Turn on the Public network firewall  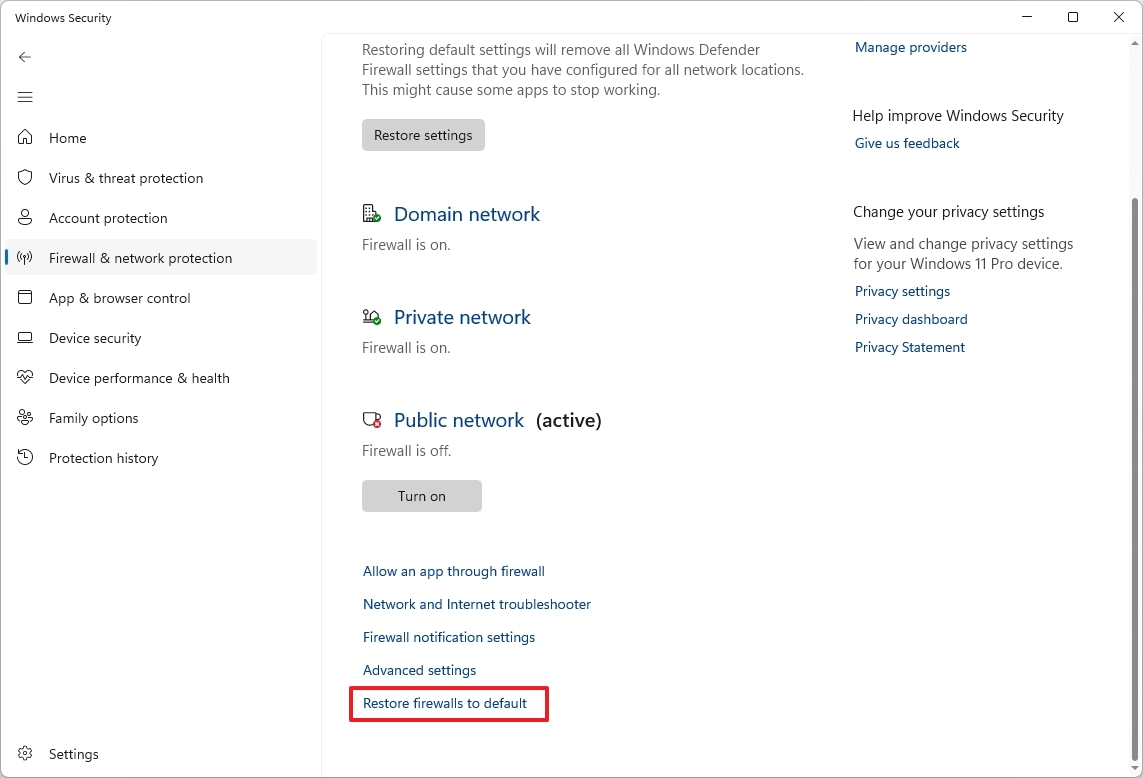421,495
